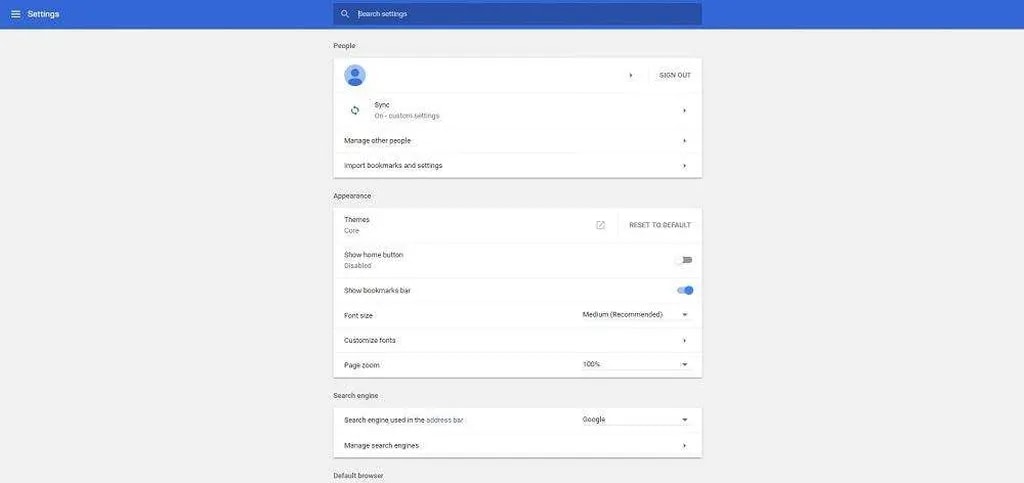Viewport: 1024px width, 483px height.
Task: Click Reset to Default theme button
Action: (660, 225)
